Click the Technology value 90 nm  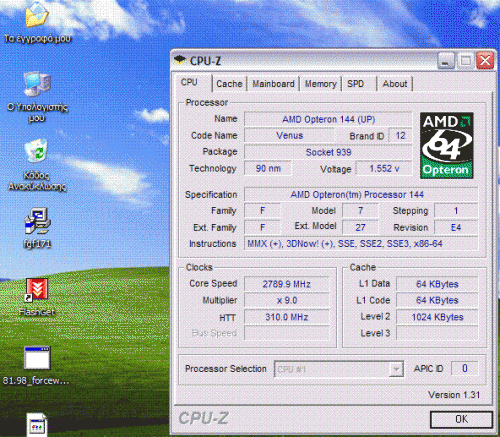point(268,168)
